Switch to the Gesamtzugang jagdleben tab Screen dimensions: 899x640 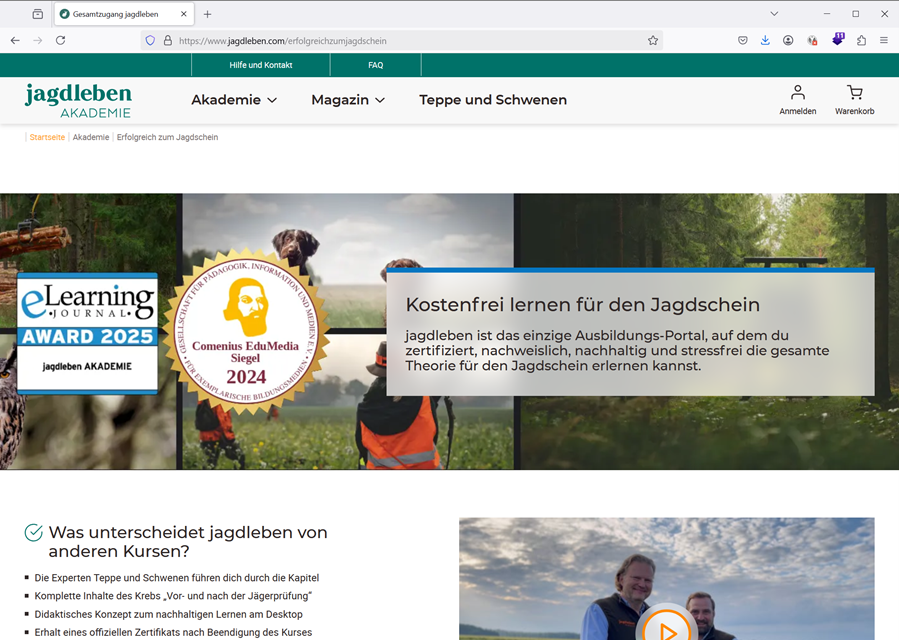pyautogui.click(x=120, y=14)
